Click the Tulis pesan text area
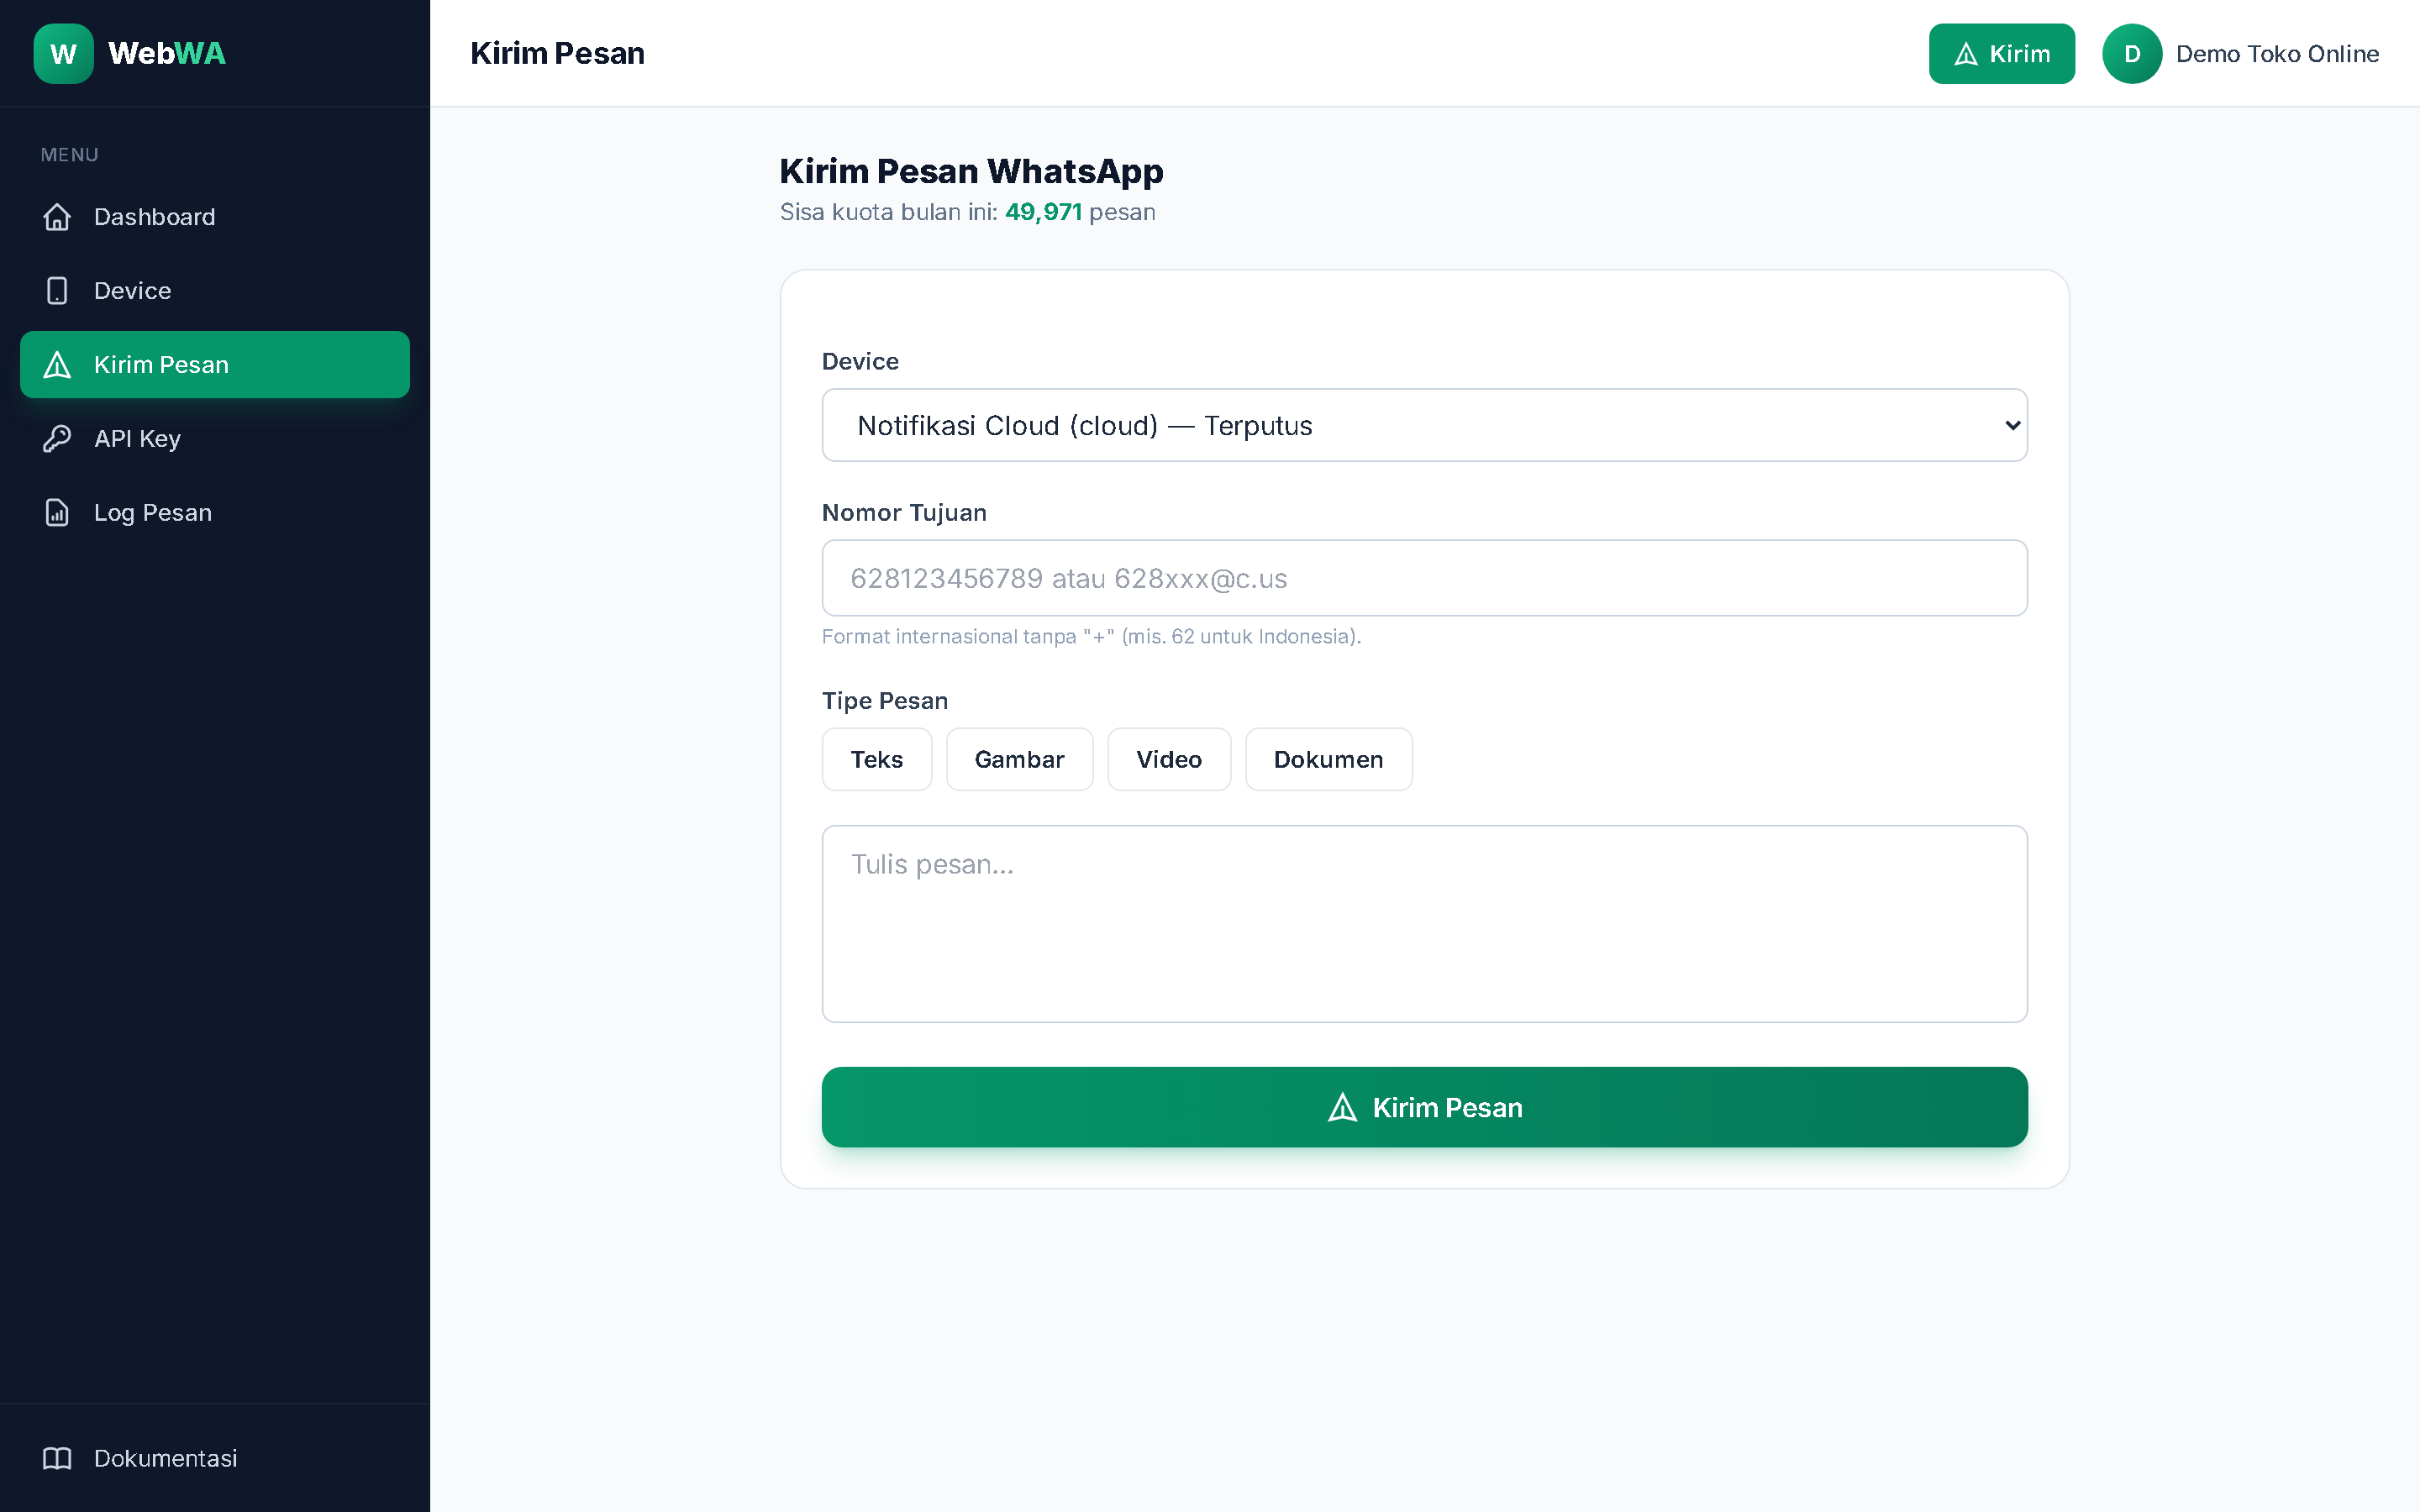The image size is (2420, 1512). click(x=1424, y=923)
